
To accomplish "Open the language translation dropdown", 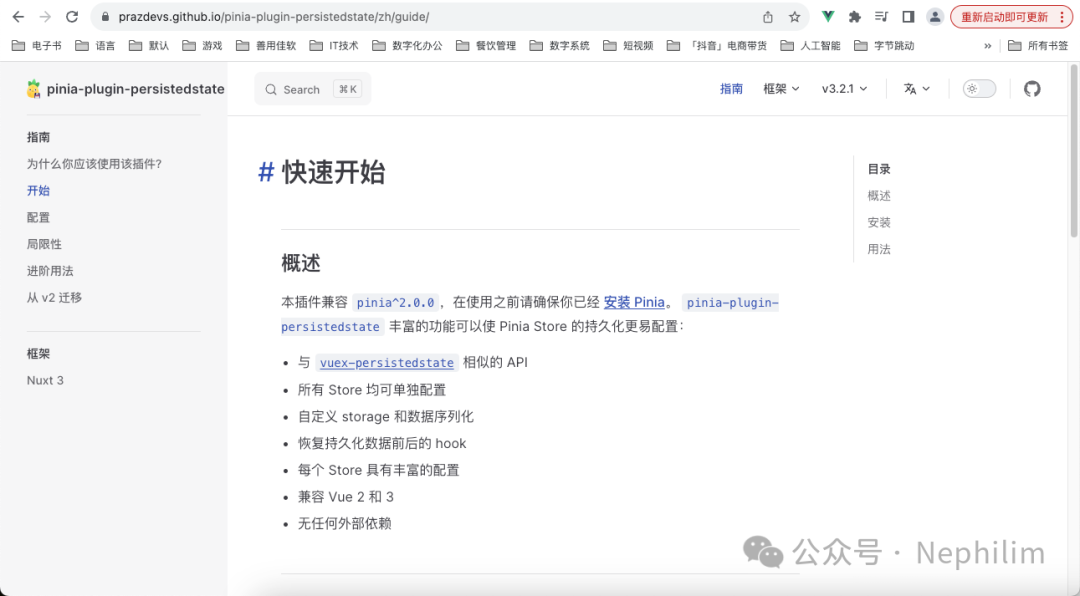I will point(916,88).
